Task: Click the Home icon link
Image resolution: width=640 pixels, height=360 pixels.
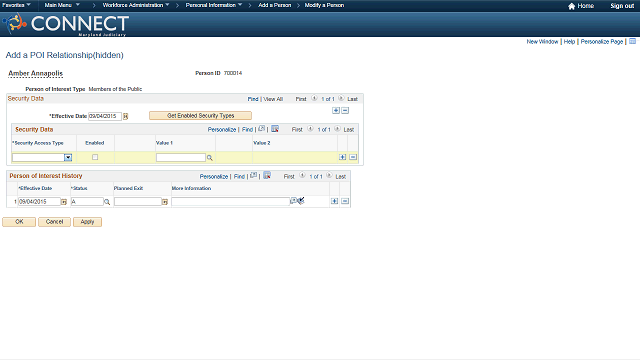Action: coord(581,6)
